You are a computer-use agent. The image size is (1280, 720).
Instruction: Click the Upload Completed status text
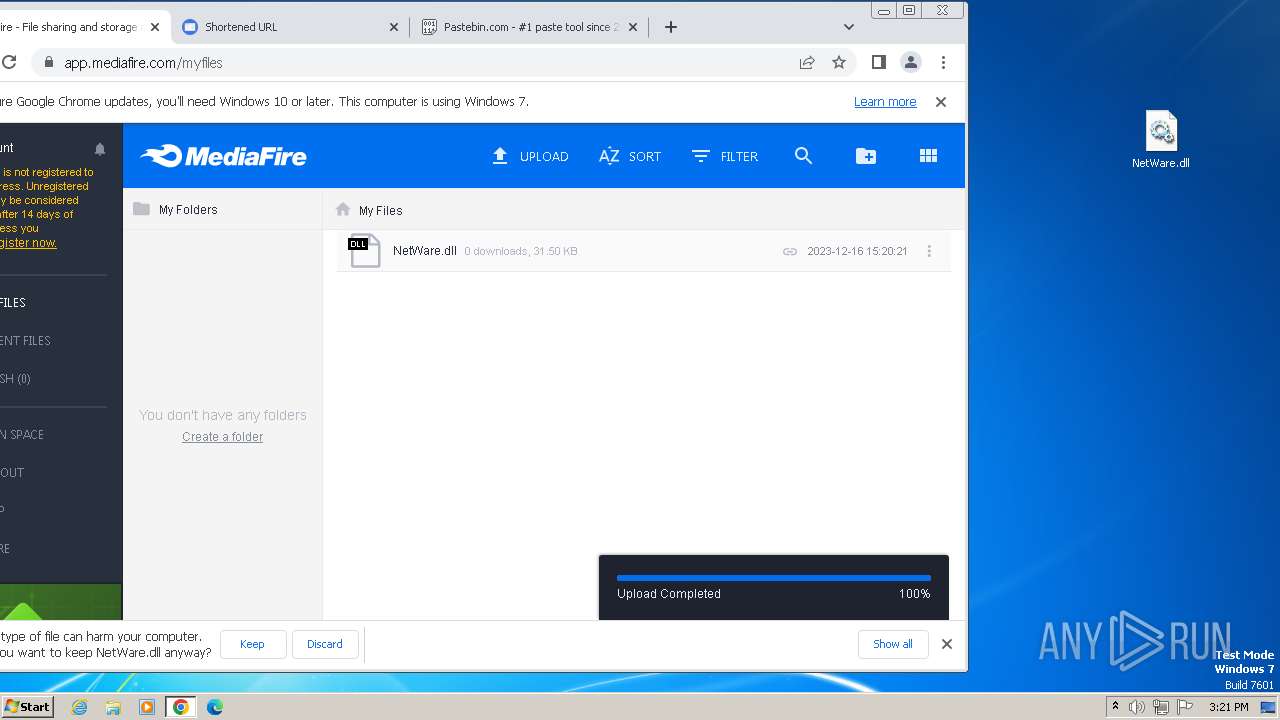669,594
